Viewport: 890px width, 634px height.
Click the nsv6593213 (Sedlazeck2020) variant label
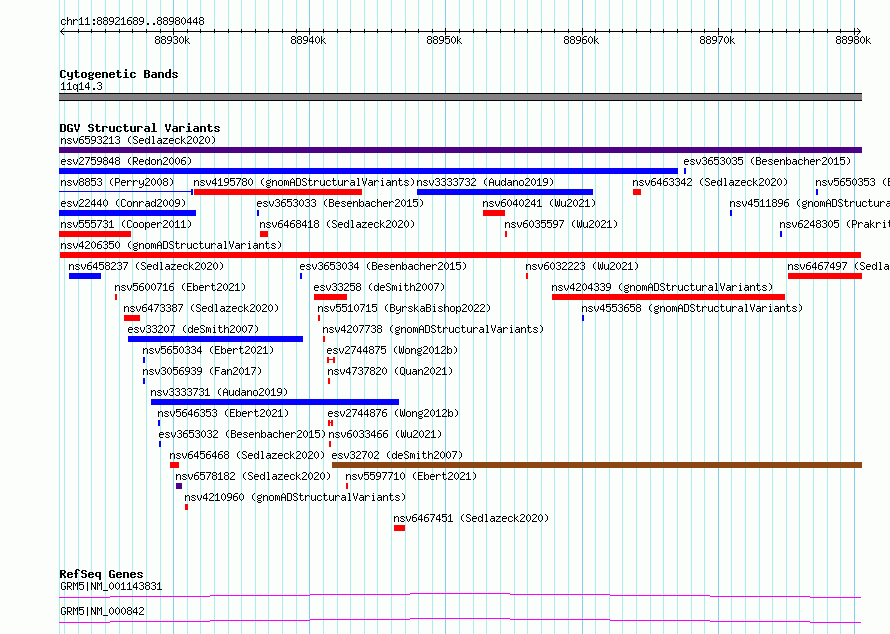pyautogui.click(x=138, y=140)
